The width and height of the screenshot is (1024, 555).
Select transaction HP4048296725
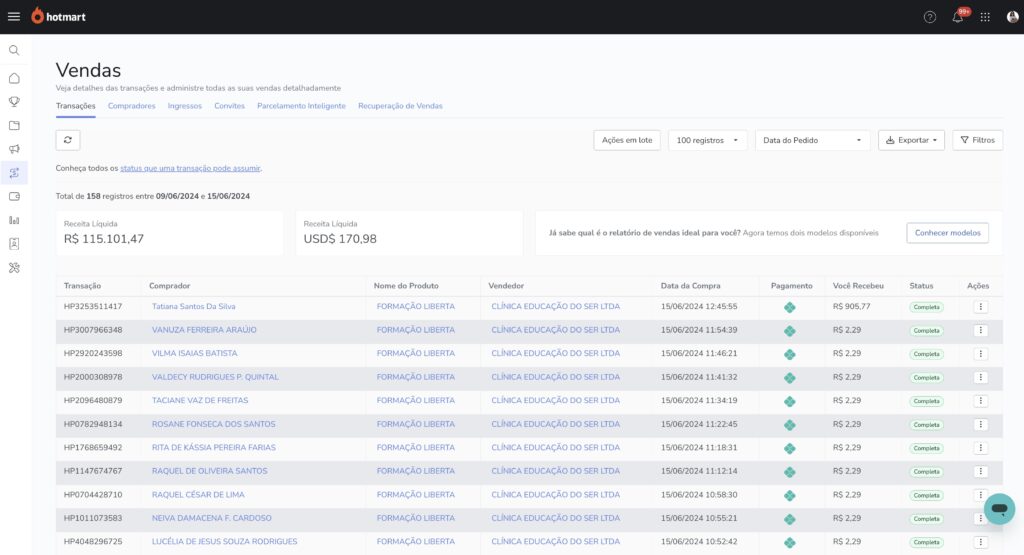click(x=93, y=541)
